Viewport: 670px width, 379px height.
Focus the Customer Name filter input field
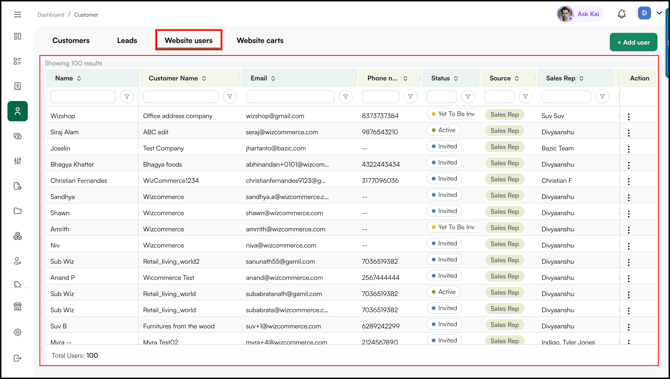pyautogui.click(x=181, y=97)
